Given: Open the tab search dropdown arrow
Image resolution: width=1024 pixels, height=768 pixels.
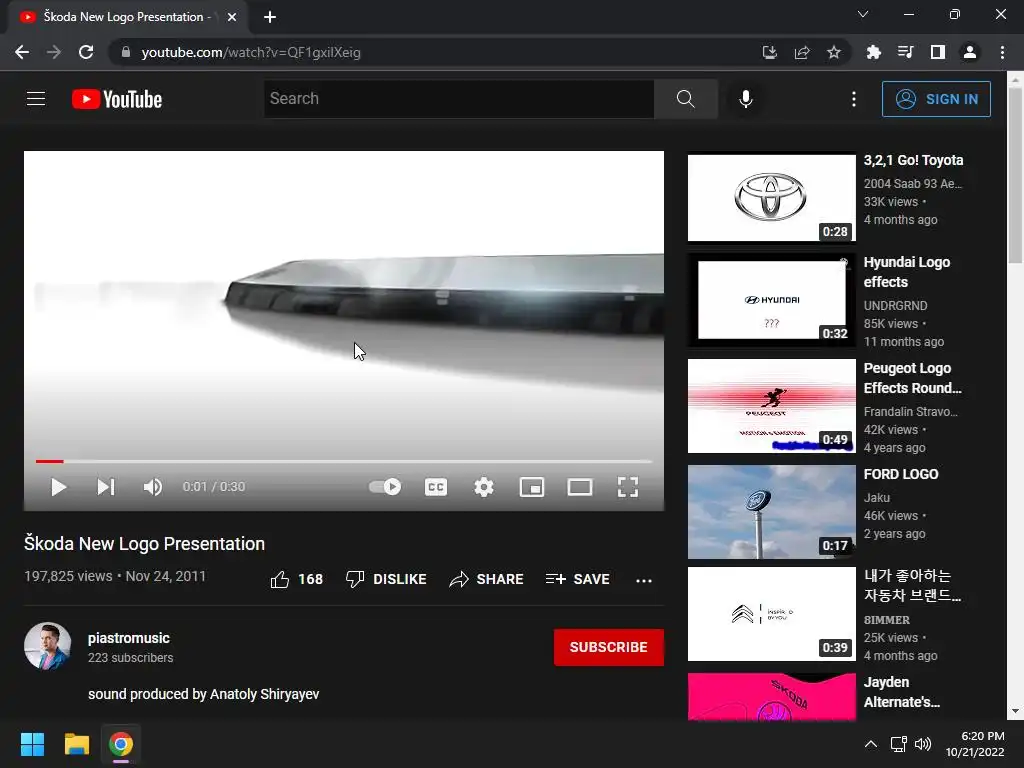Looking at the screenshot, I should click(863, 14).
